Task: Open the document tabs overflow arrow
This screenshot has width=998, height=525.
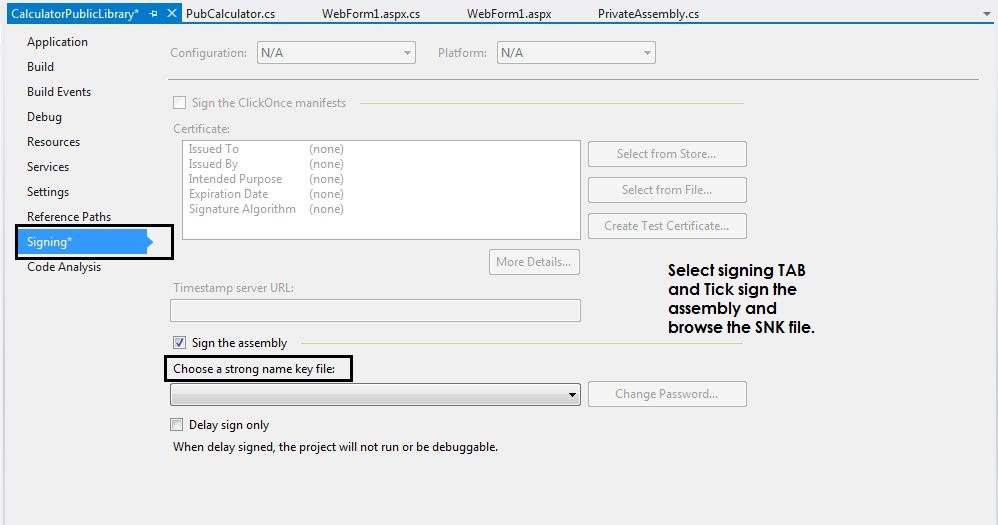Action: click(987, 14)
